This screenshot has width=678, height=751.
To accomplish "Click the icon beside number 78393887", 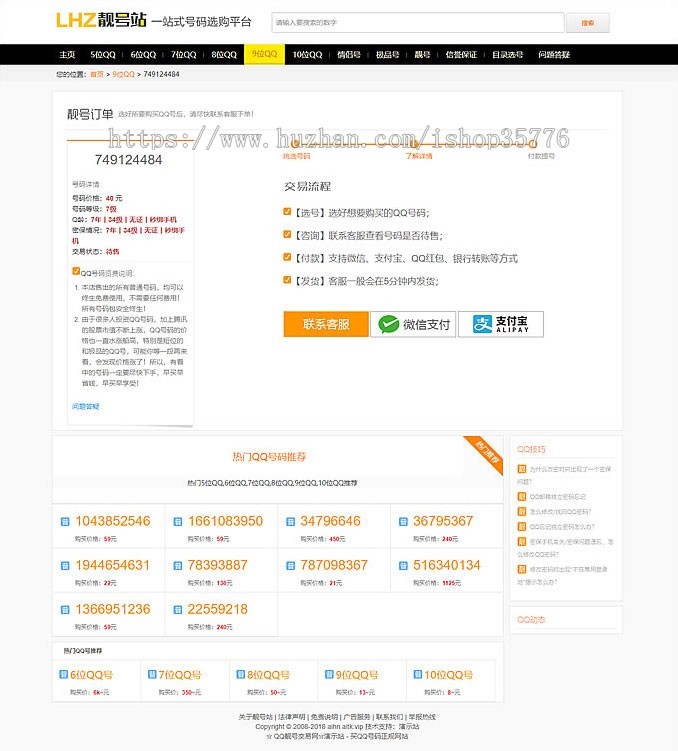I will pyautogui.click(x=178, y=566).
